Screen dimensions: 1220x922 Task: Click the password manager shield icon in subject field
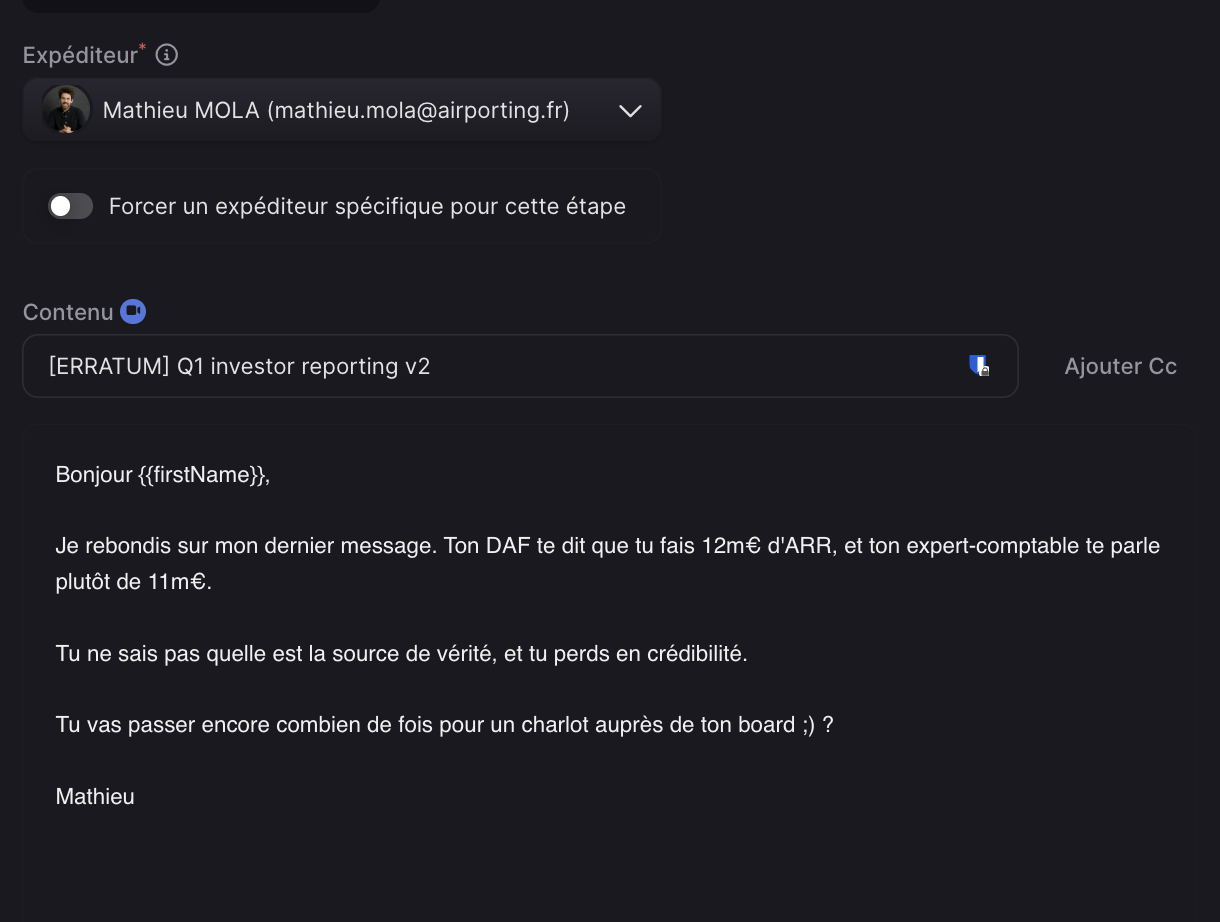(x=979, y=366)
